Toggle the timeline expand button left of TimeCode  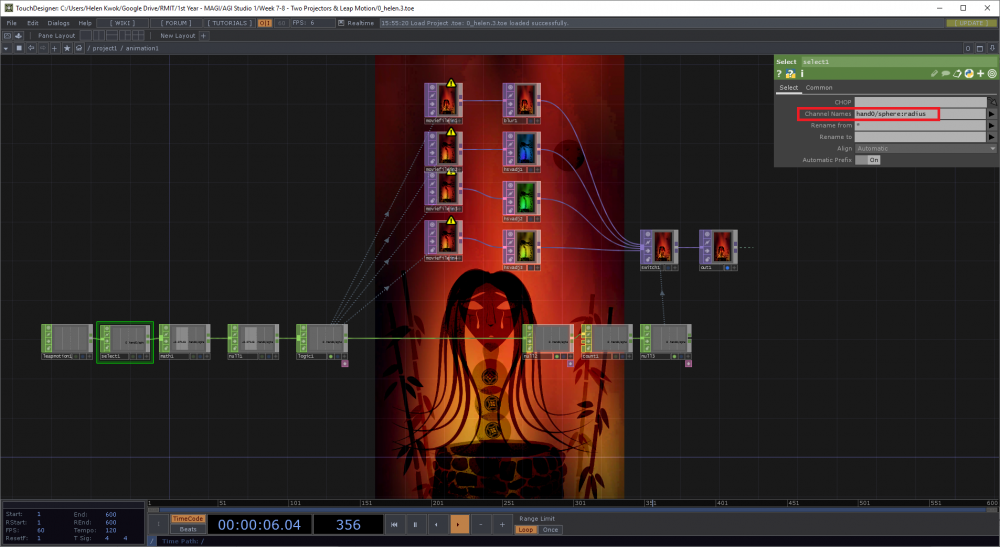(158, 524)
